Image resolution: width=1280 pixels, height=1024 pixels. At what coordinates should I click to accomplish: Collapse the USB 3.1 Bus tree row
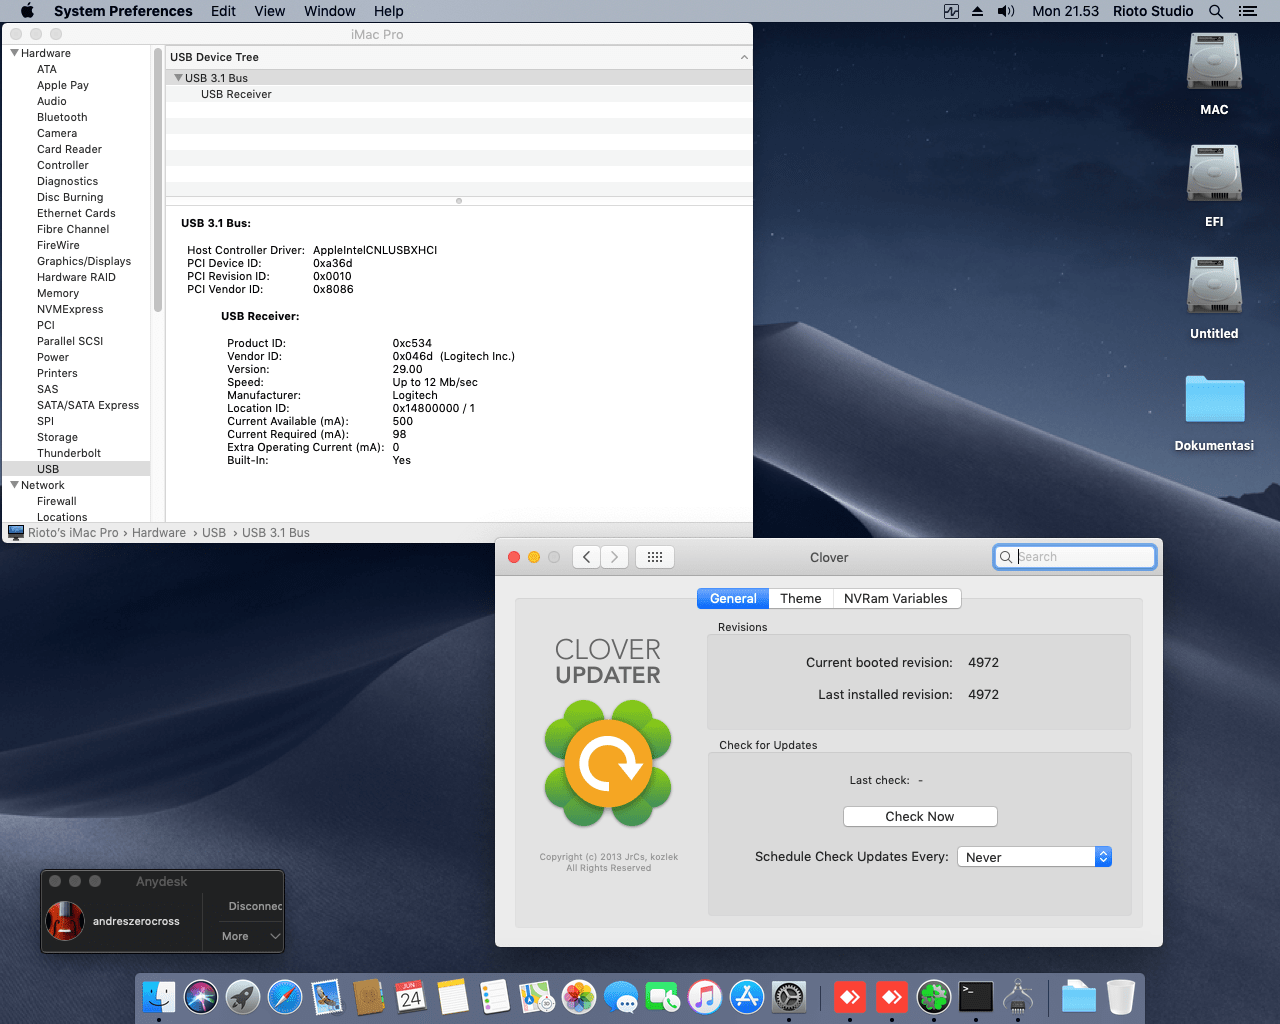pyautogui.click(x=179, y=78)
